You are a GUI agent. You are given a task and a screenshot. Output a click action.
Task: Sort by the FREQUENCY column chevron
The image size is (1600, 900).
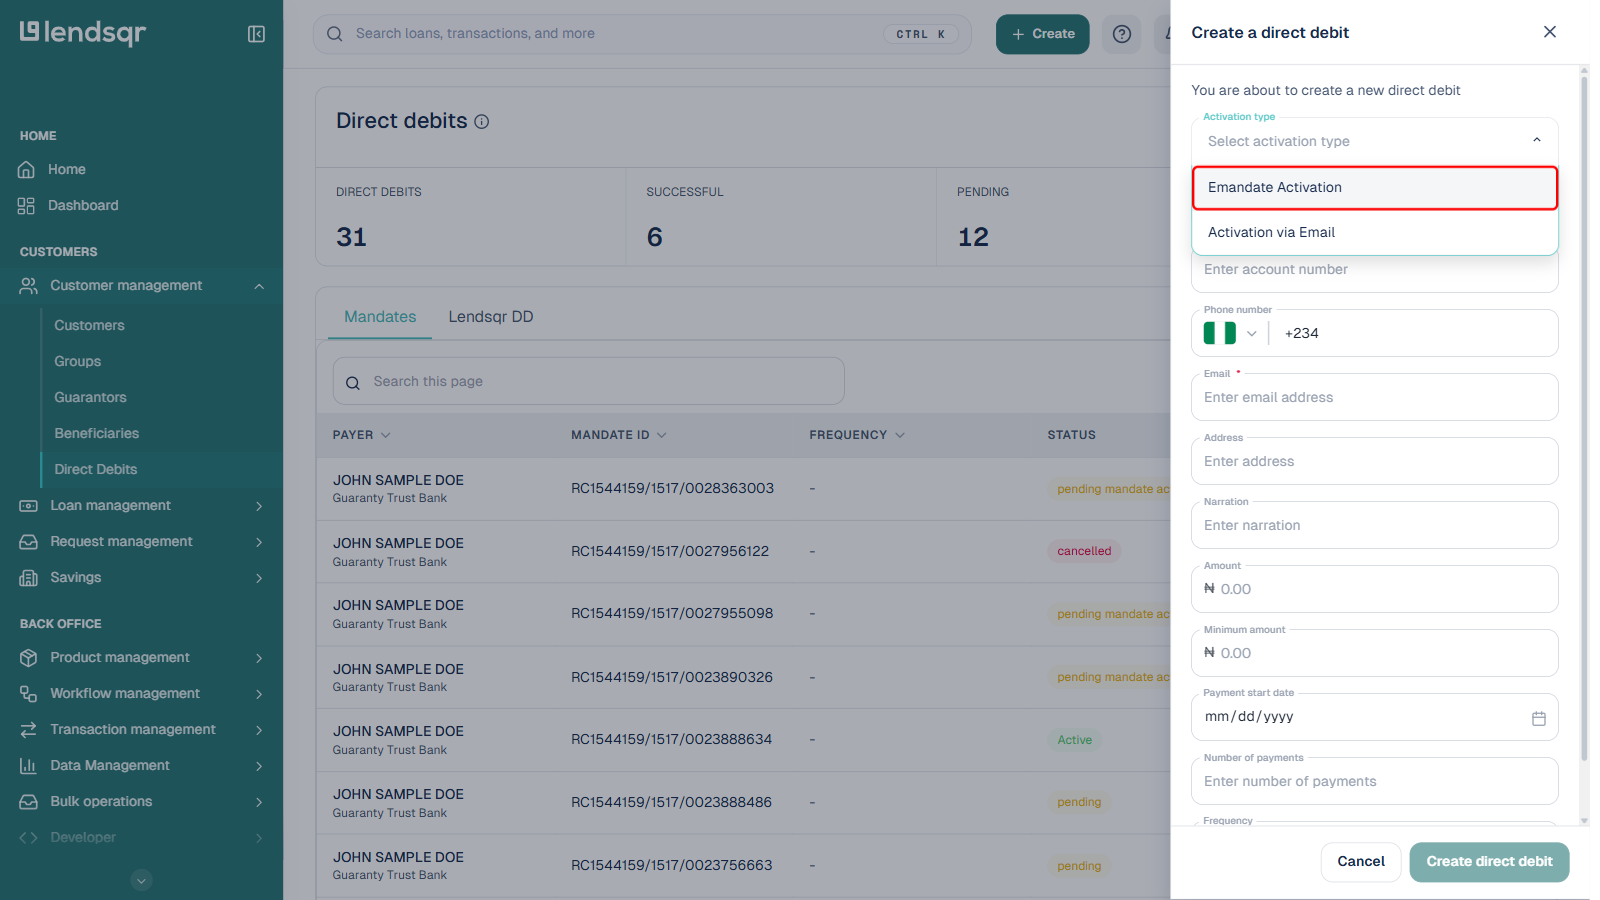[900, 435]
